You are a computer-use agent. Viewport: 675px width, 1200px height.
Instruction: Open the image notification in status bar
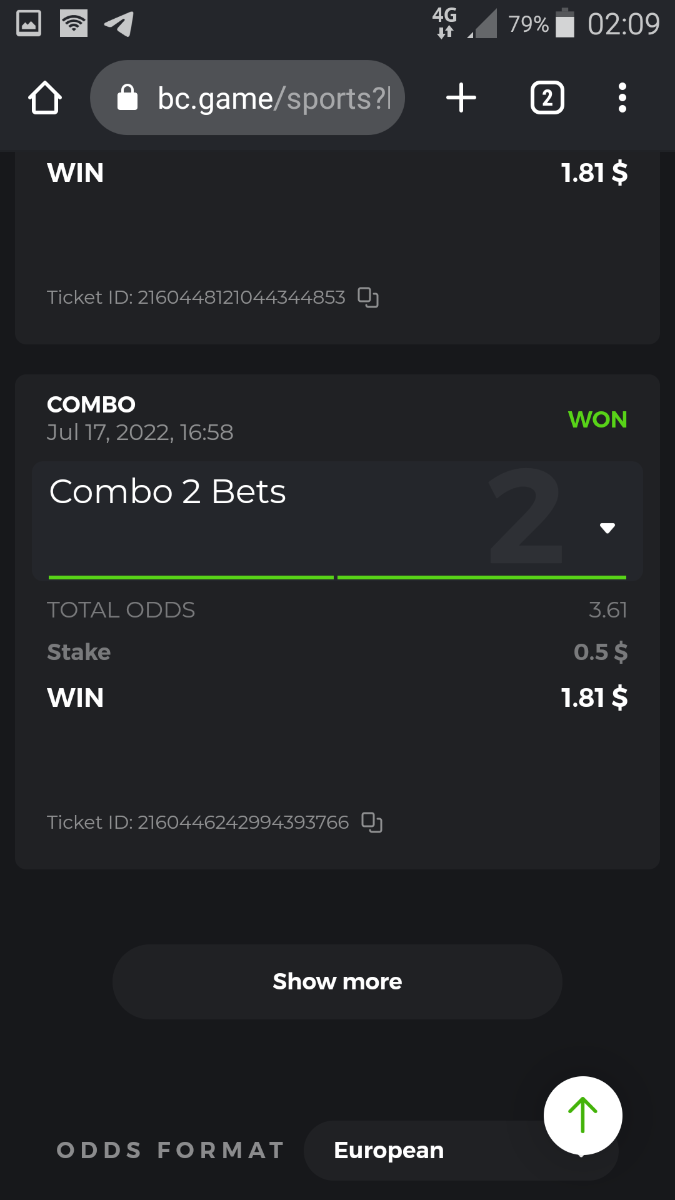[29, 23]
